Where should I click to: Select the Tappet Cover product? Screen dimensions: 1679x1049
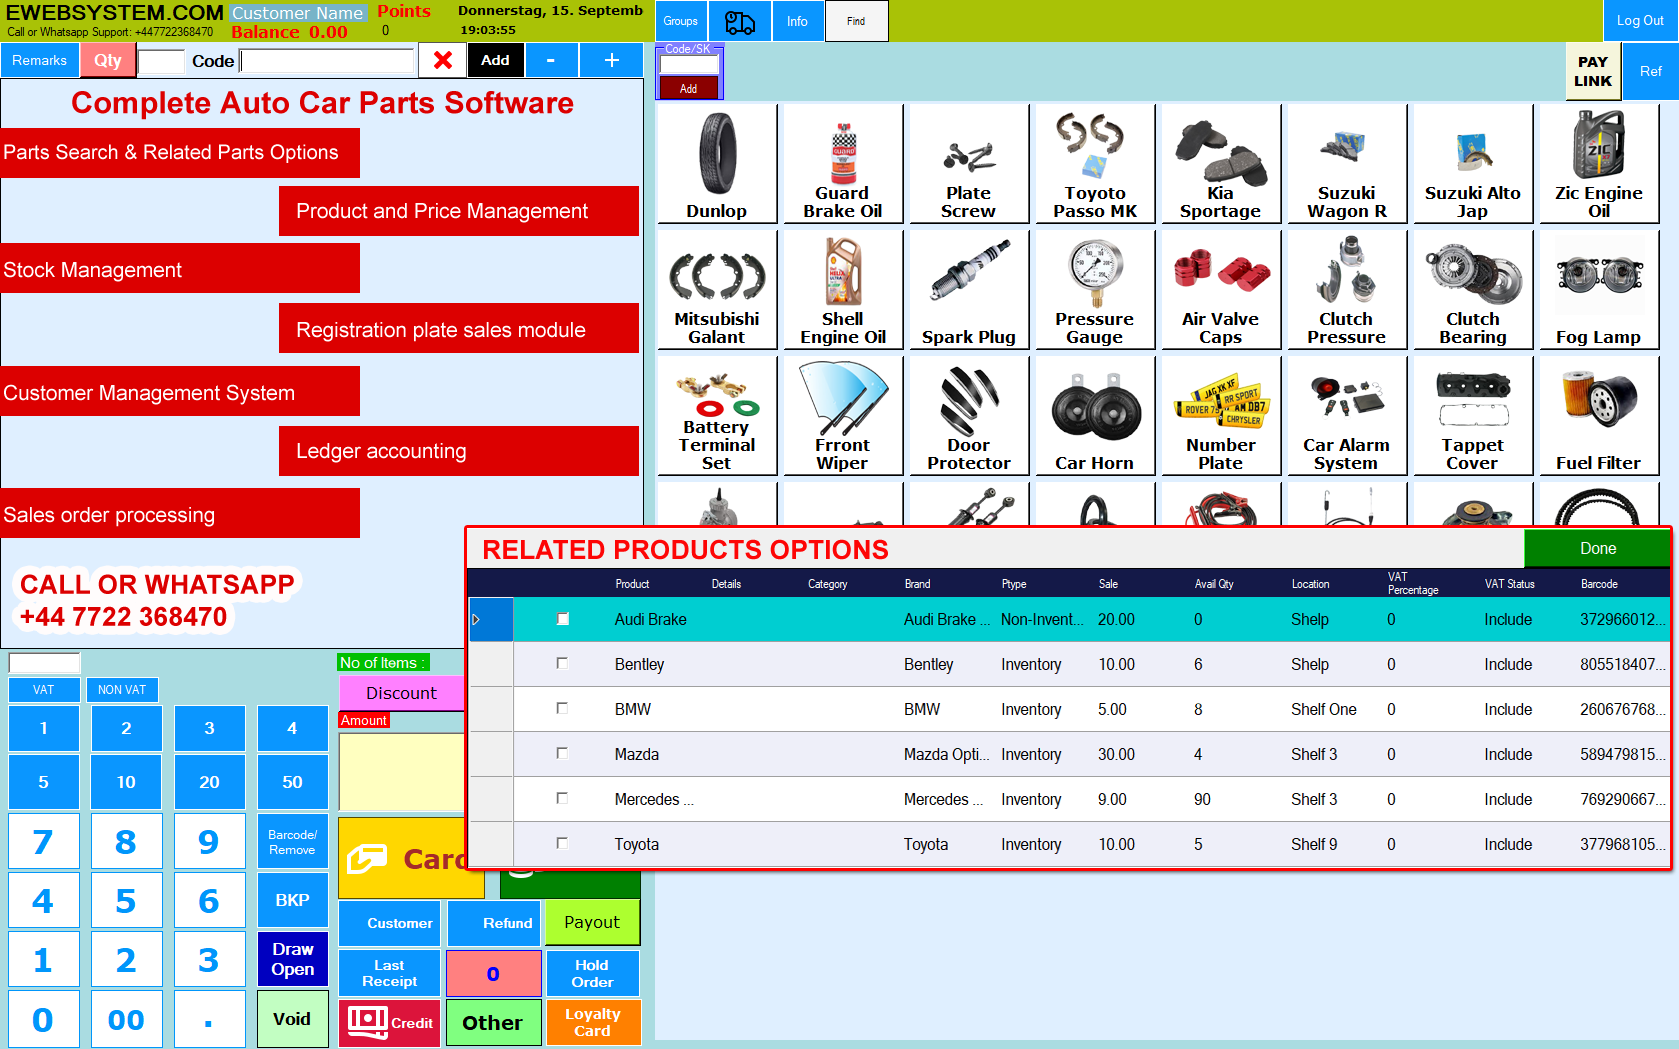click(x=1473, y=415)
